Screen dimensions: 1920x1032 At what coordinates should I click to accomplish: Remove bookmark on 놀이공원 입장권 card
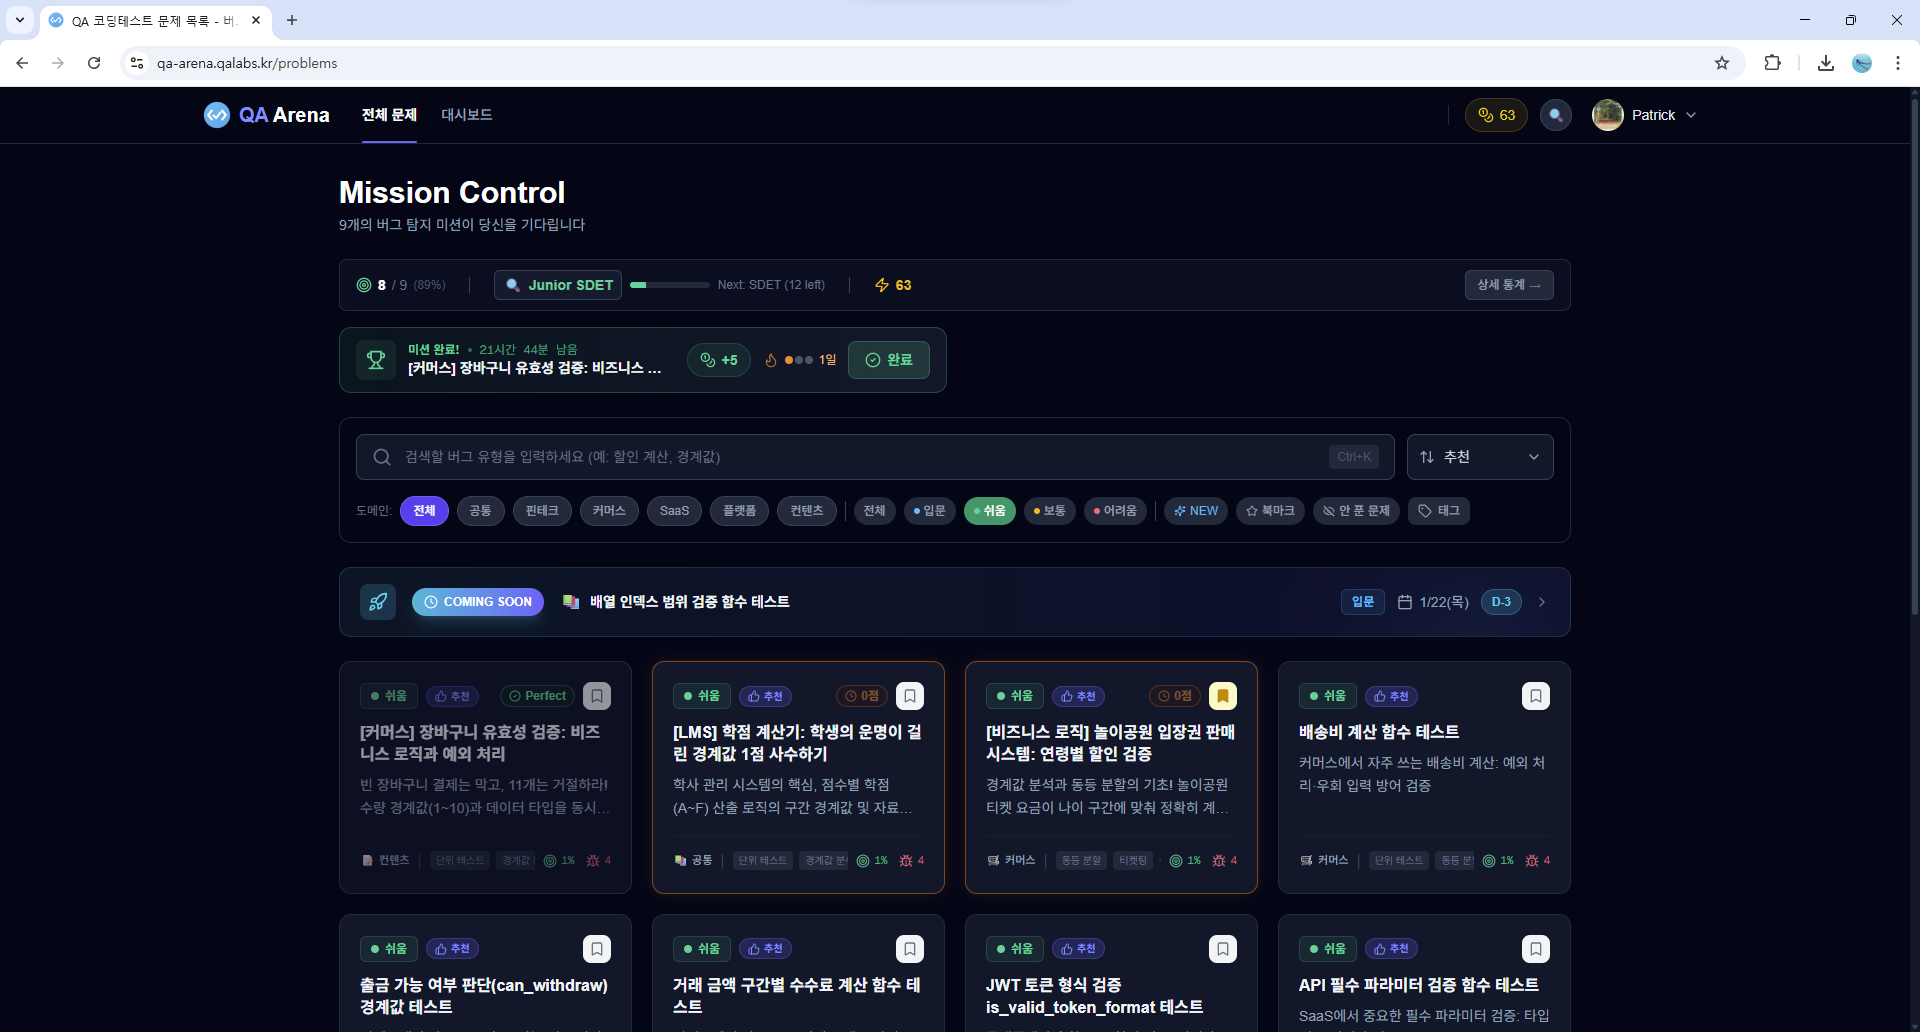pyautogui.click(x=1223, y=696)
